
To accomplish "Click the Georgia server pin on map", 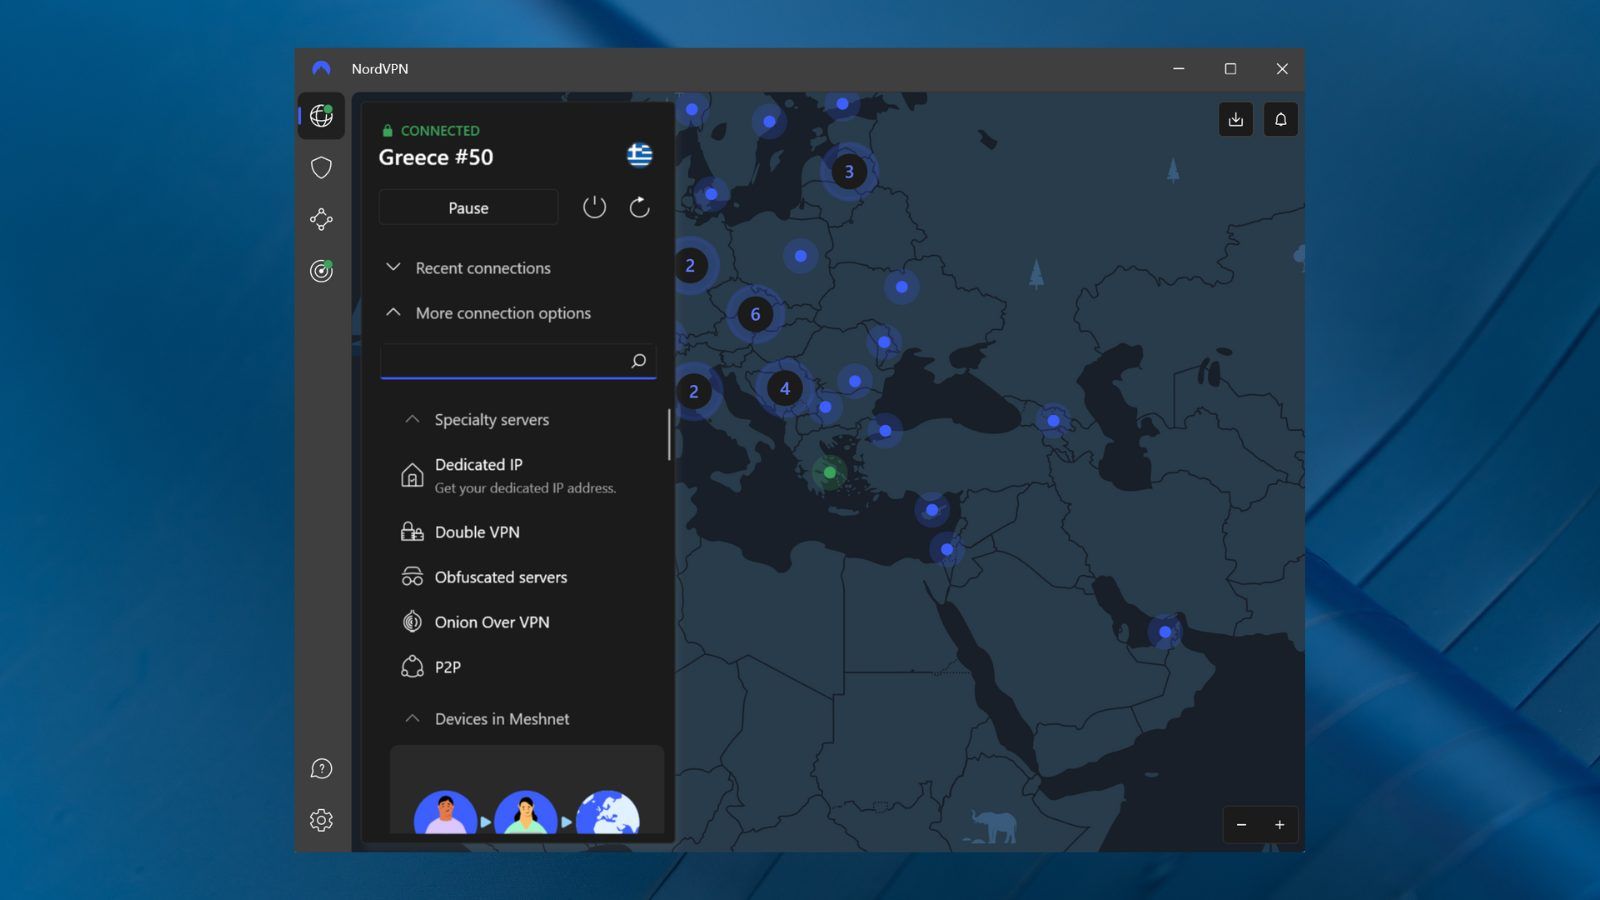I will coord(1053,421).
